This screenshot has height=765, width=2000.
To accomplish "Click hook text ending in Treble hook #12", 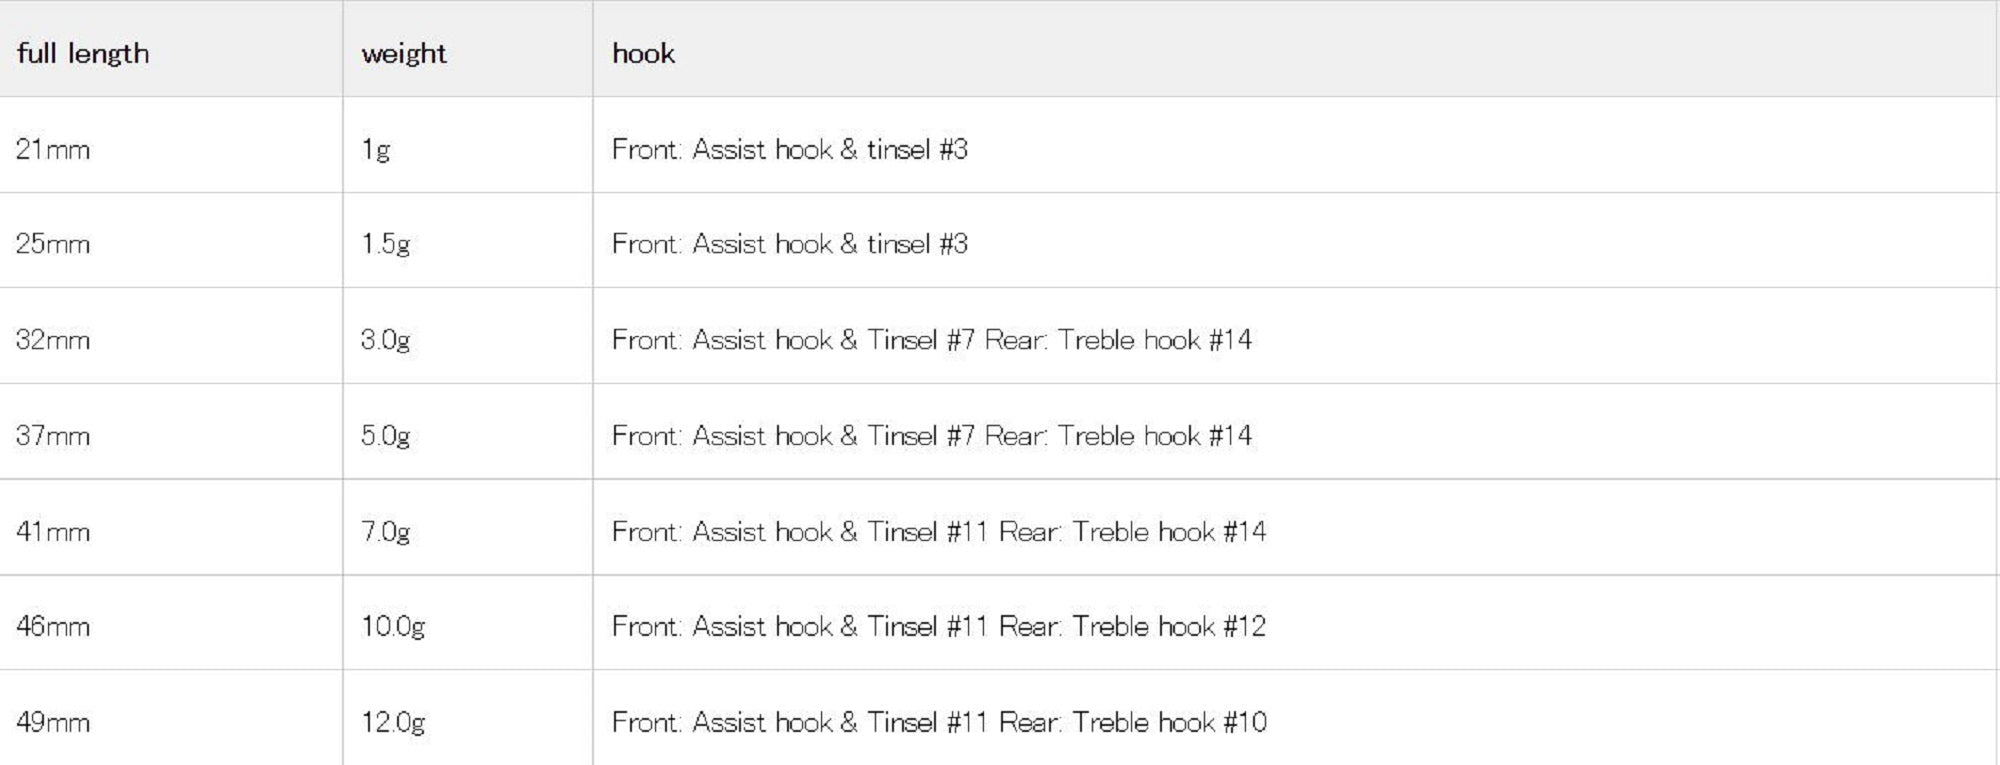I will 939,626.
